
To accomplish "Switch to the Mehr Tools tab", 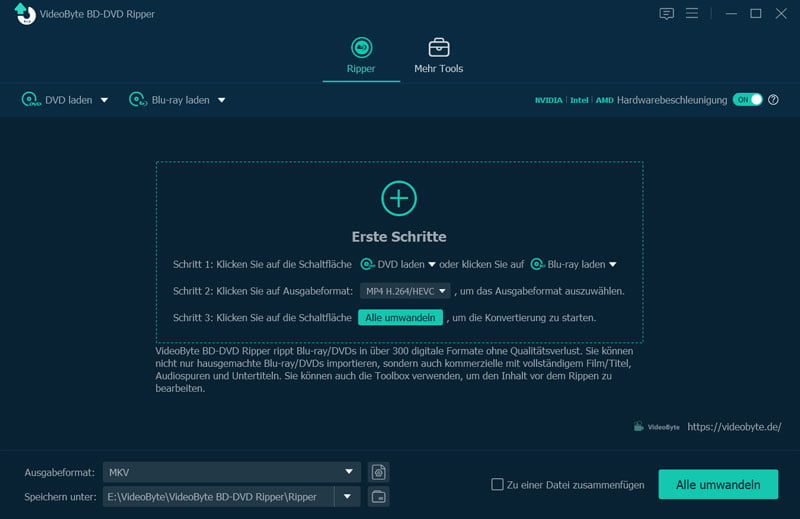I will point(438,56).
